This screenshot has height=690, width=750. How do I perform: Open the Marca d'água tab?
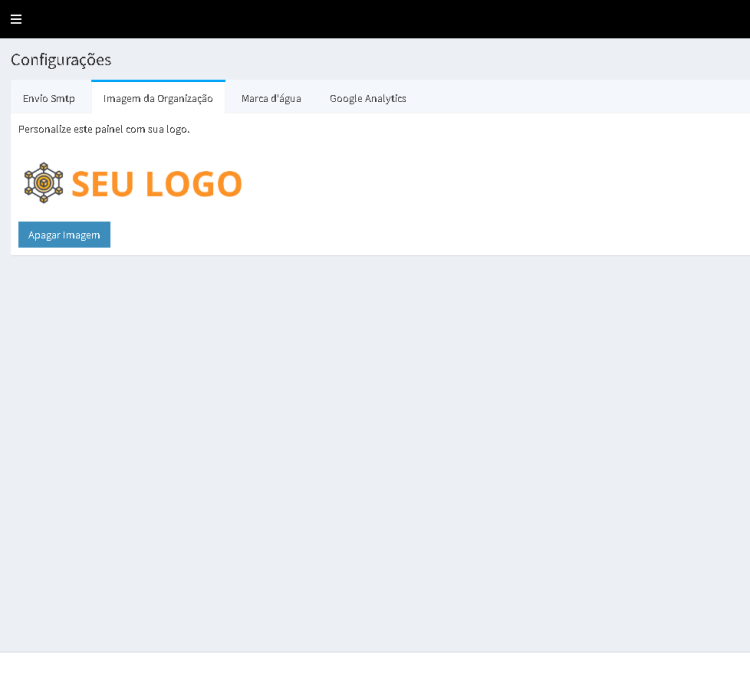271,98
